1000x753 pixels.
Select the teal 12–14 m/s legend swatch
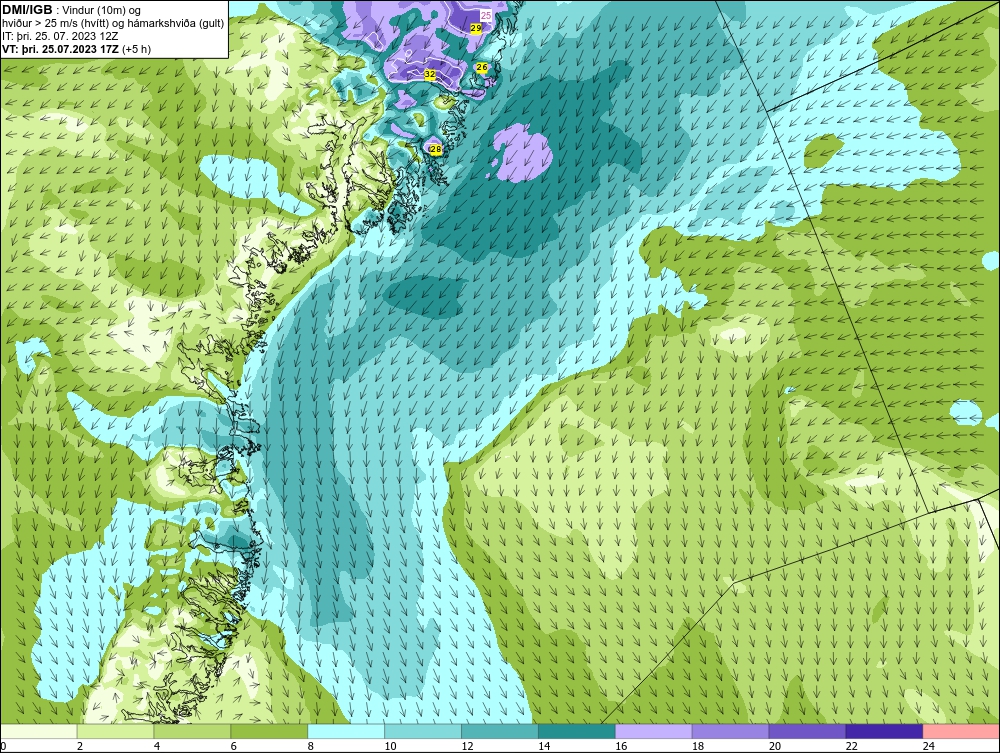[500, 731]
